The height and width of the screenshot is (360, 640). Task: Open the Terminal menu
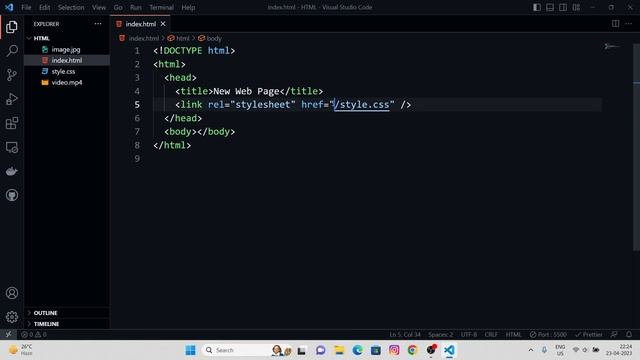[x=161, y=7]
